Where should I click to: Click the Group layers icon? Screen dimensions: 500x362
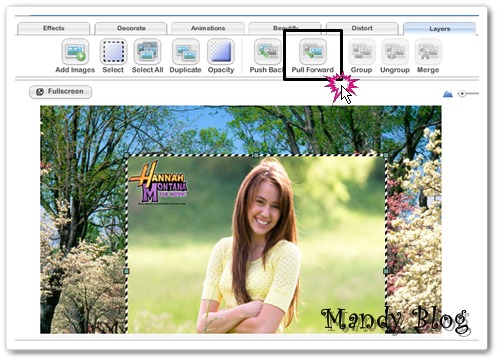tap(362, 52)
